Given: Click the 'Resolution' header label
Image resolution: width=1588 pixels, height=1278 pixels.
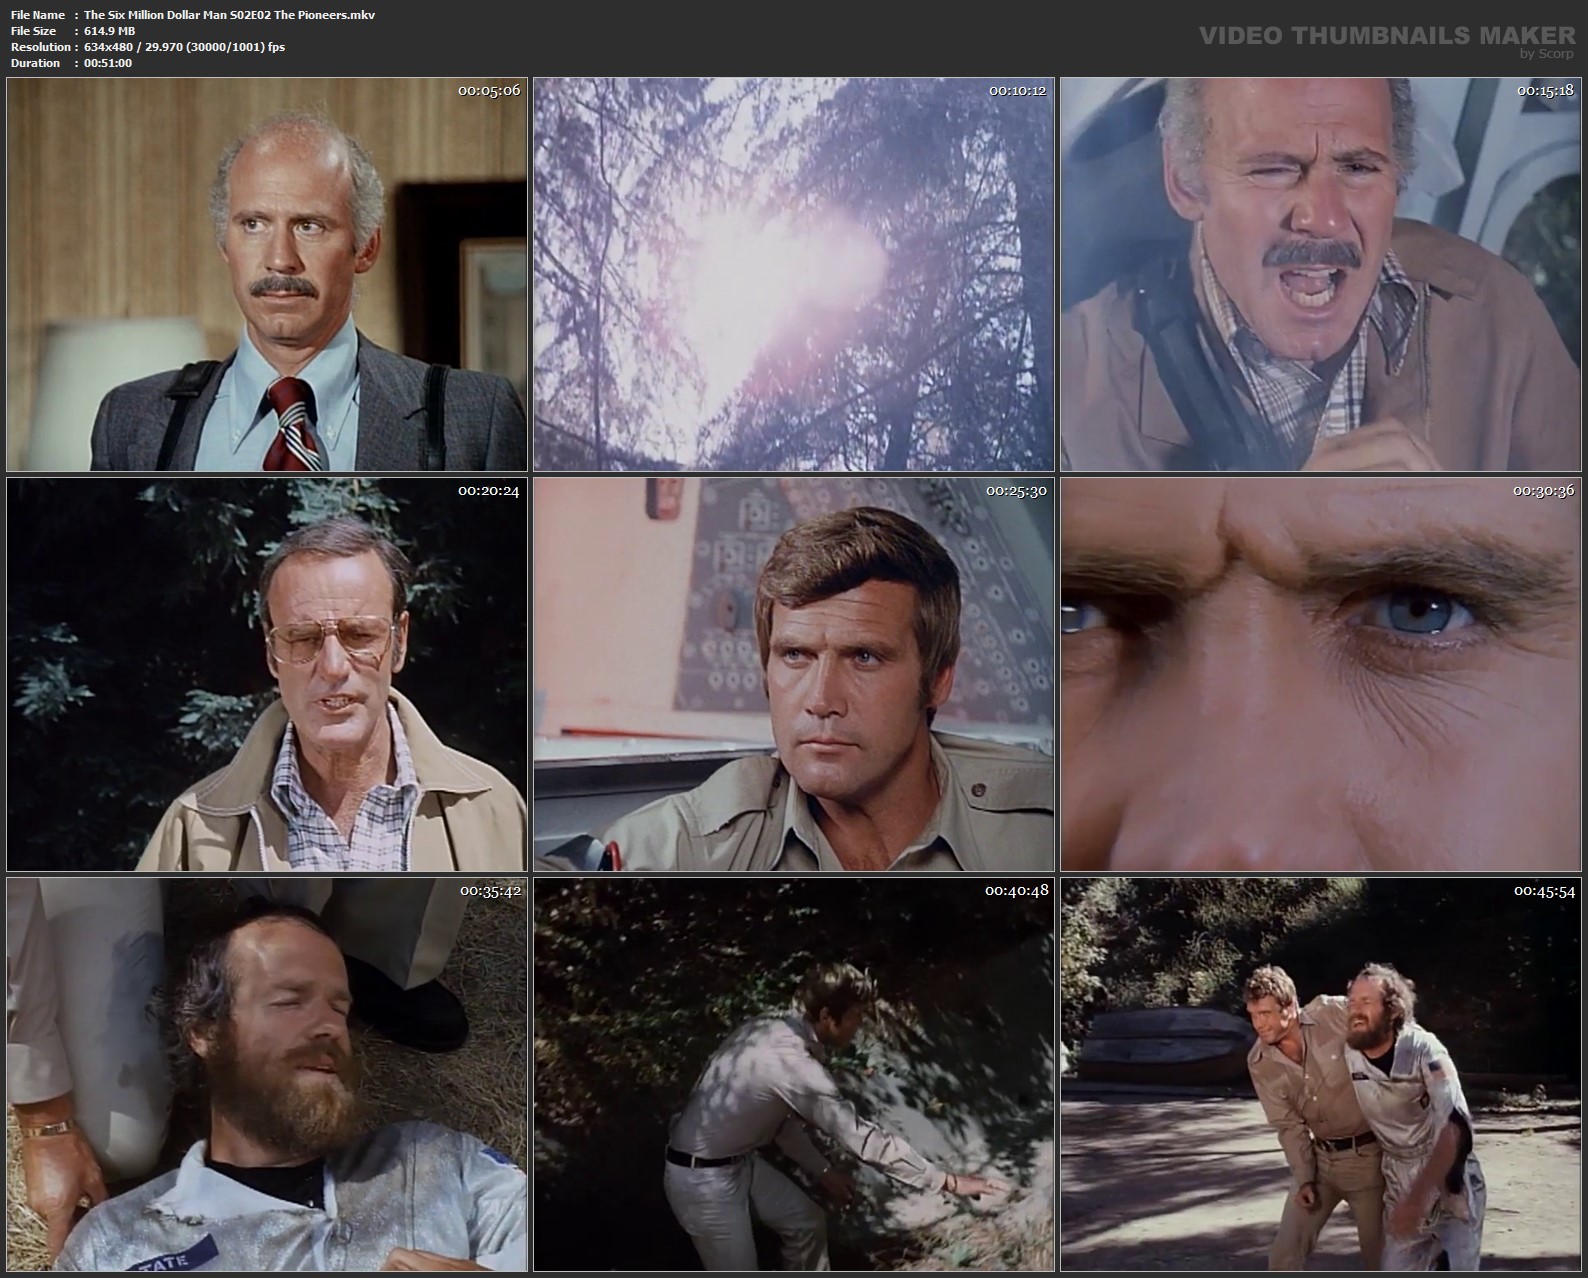Looking at the screenshot, I should coord(40,47).
